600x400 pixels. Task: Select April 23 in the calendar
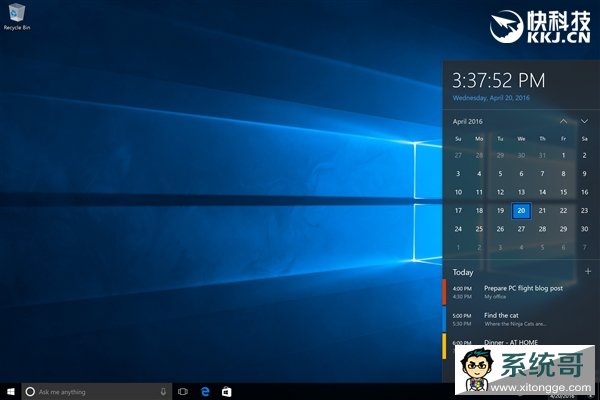(584, 211)
